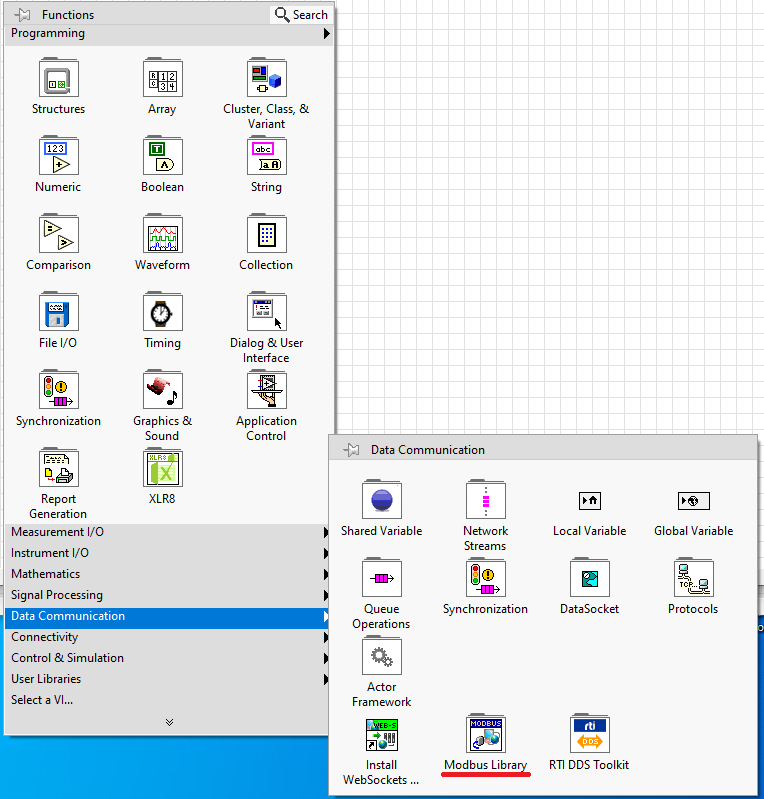Open the Modbus Library subpalette
The width and height of the screenshot is (764, 799).
pos(486,734)
